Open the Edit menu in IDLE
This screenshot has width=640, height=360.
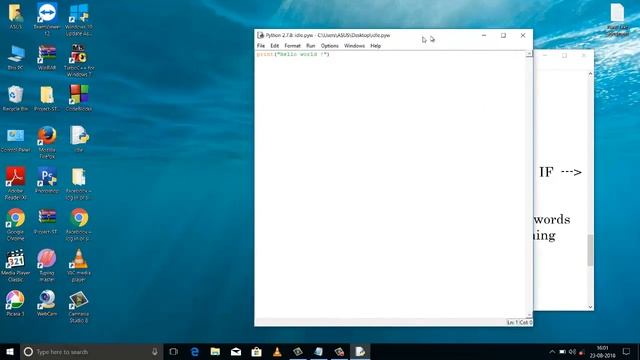tap(275, 46)
